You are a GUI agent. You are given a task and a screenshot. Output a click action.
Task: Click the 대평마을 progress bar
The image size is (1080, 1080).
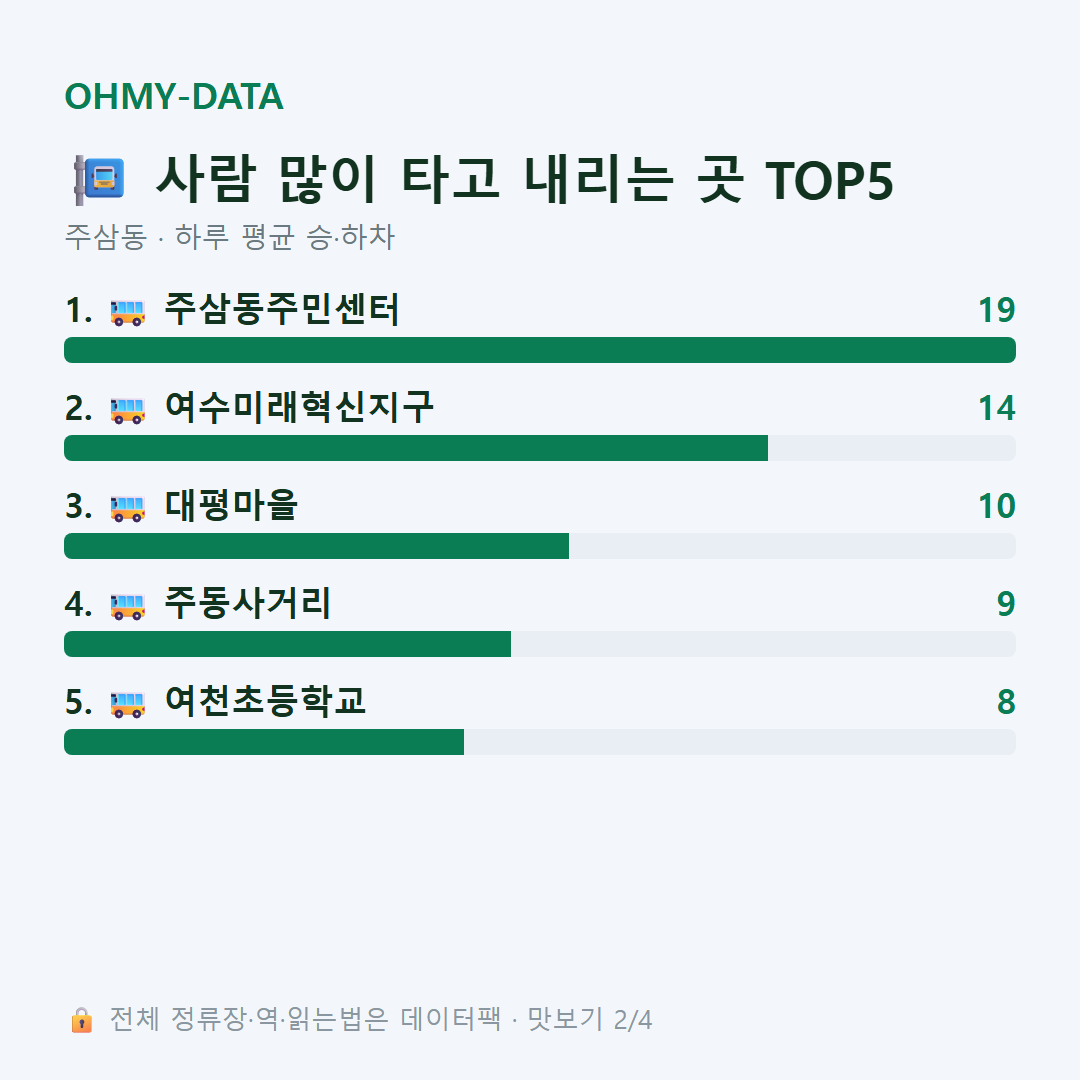tap(540, 546)
